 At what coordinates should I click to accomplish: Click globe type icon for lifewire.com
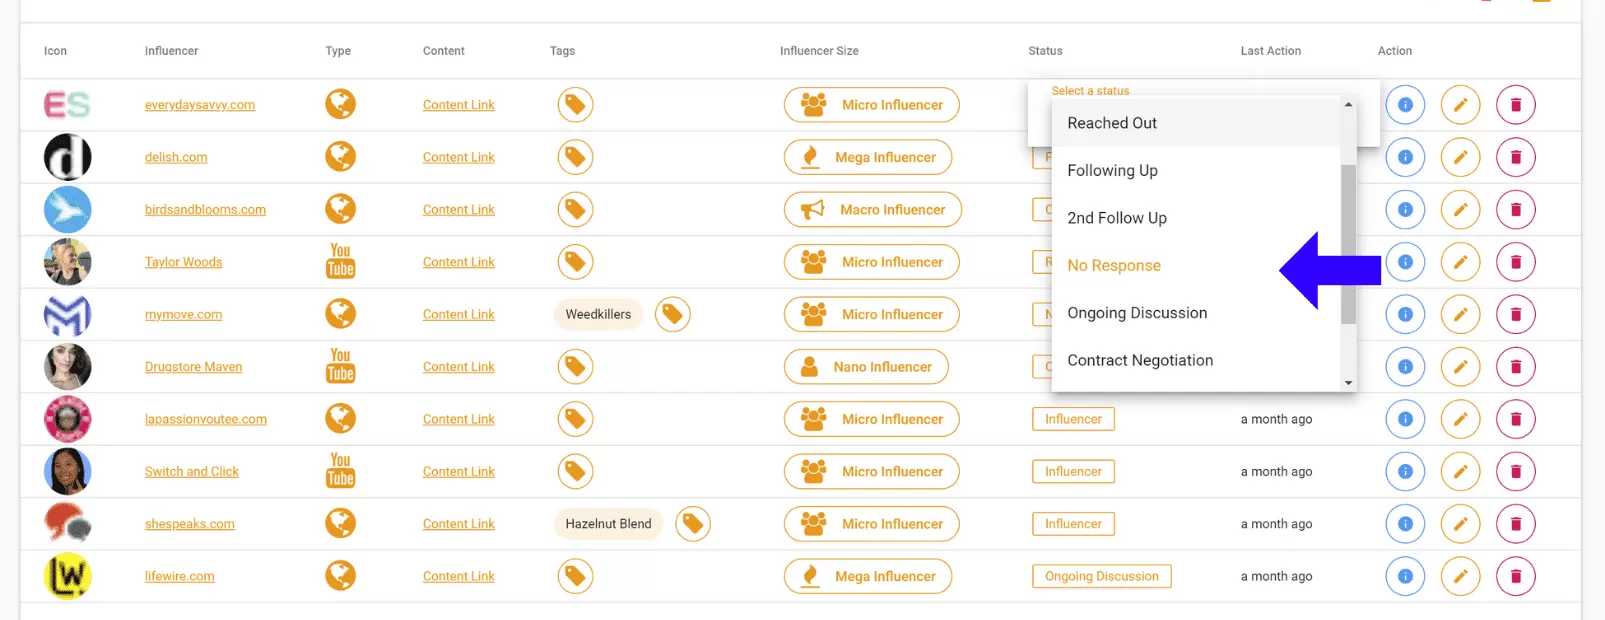(340, 576)
